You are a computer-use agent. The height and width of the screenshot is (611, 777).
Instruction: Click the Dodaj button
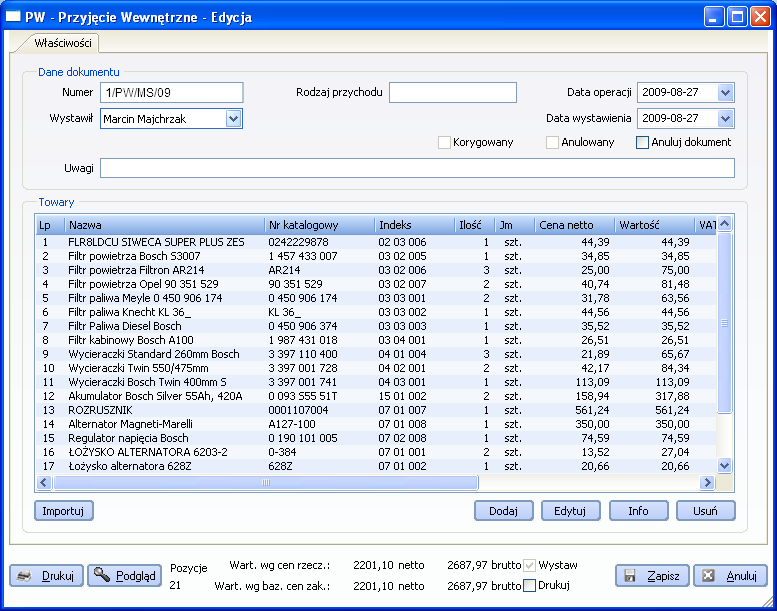point(503,511)
